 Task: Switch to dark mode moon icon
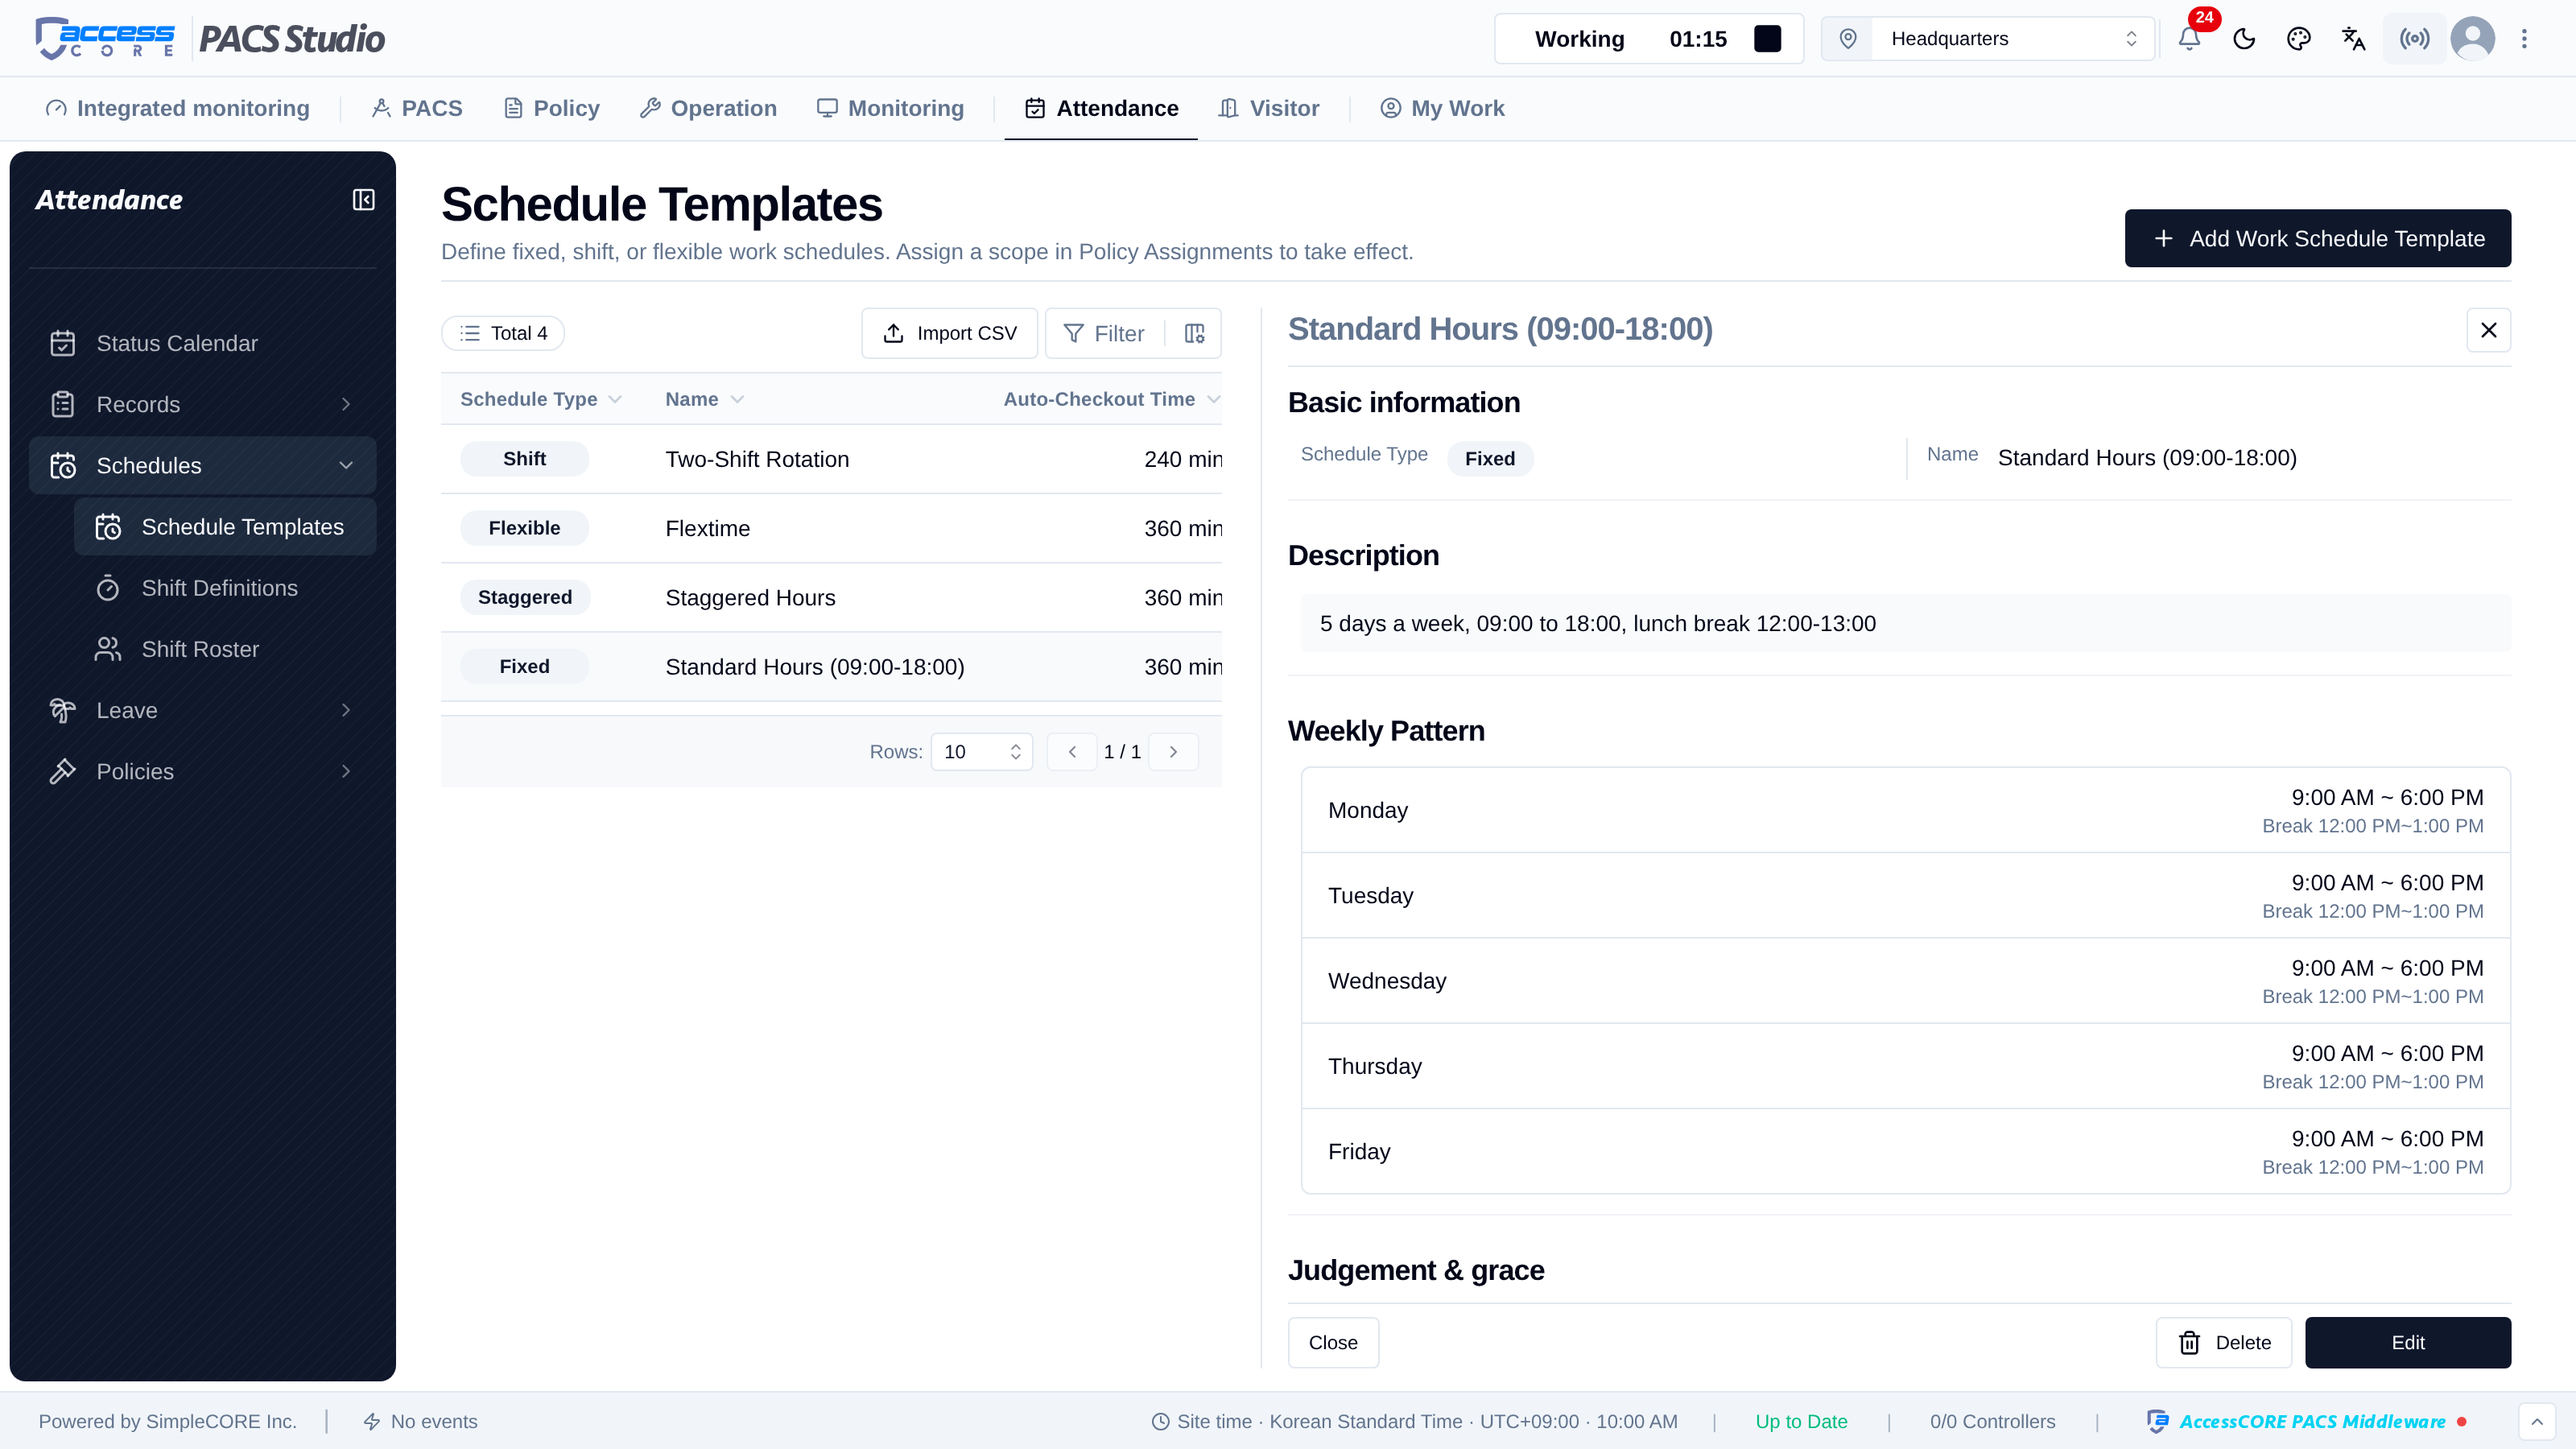(x=2244, y=39)
